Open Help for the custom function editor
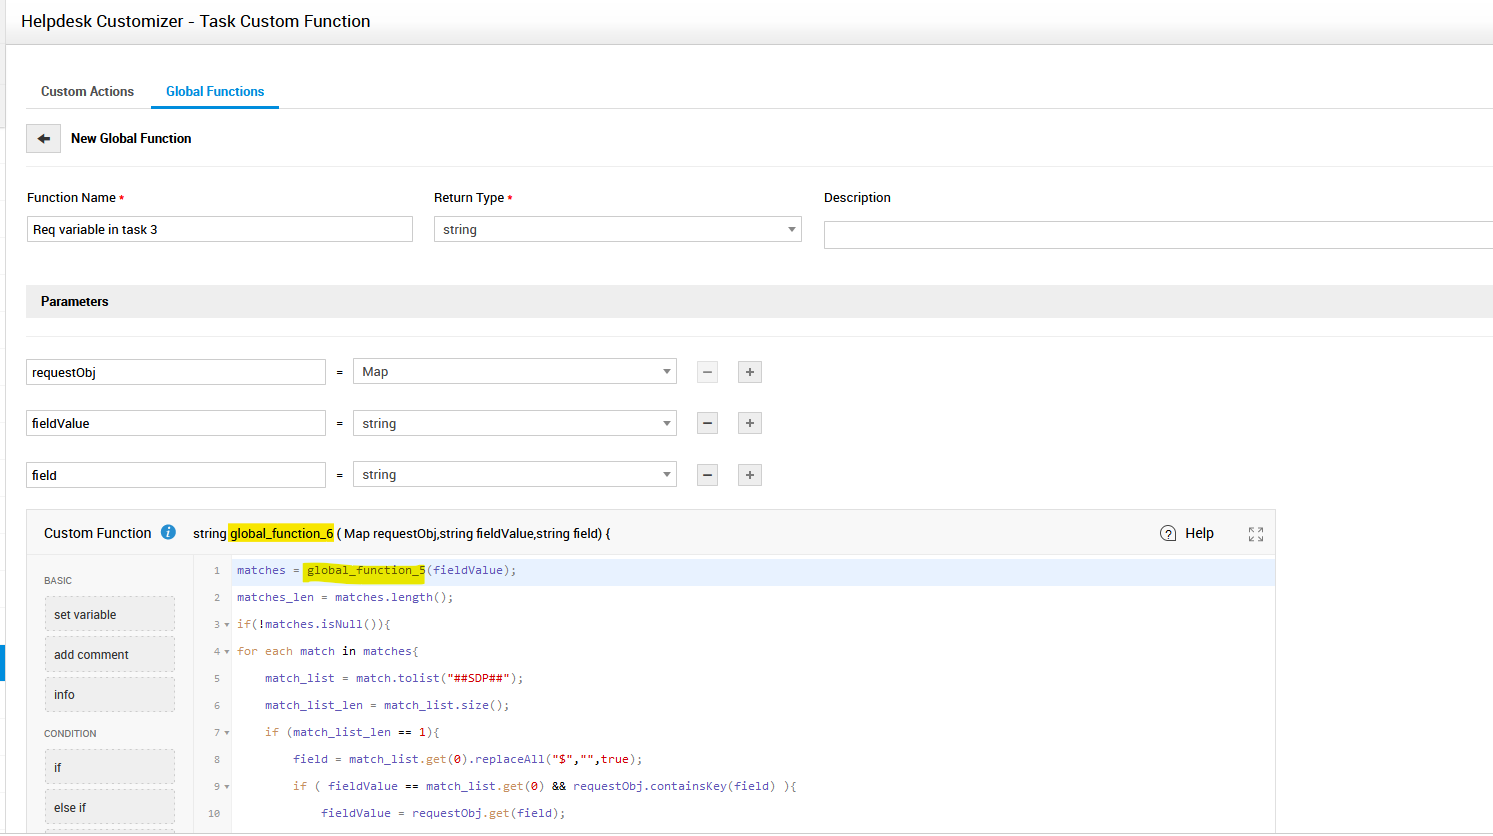Viewport: 1493px width, 836px height. (x=1187, y=533)
